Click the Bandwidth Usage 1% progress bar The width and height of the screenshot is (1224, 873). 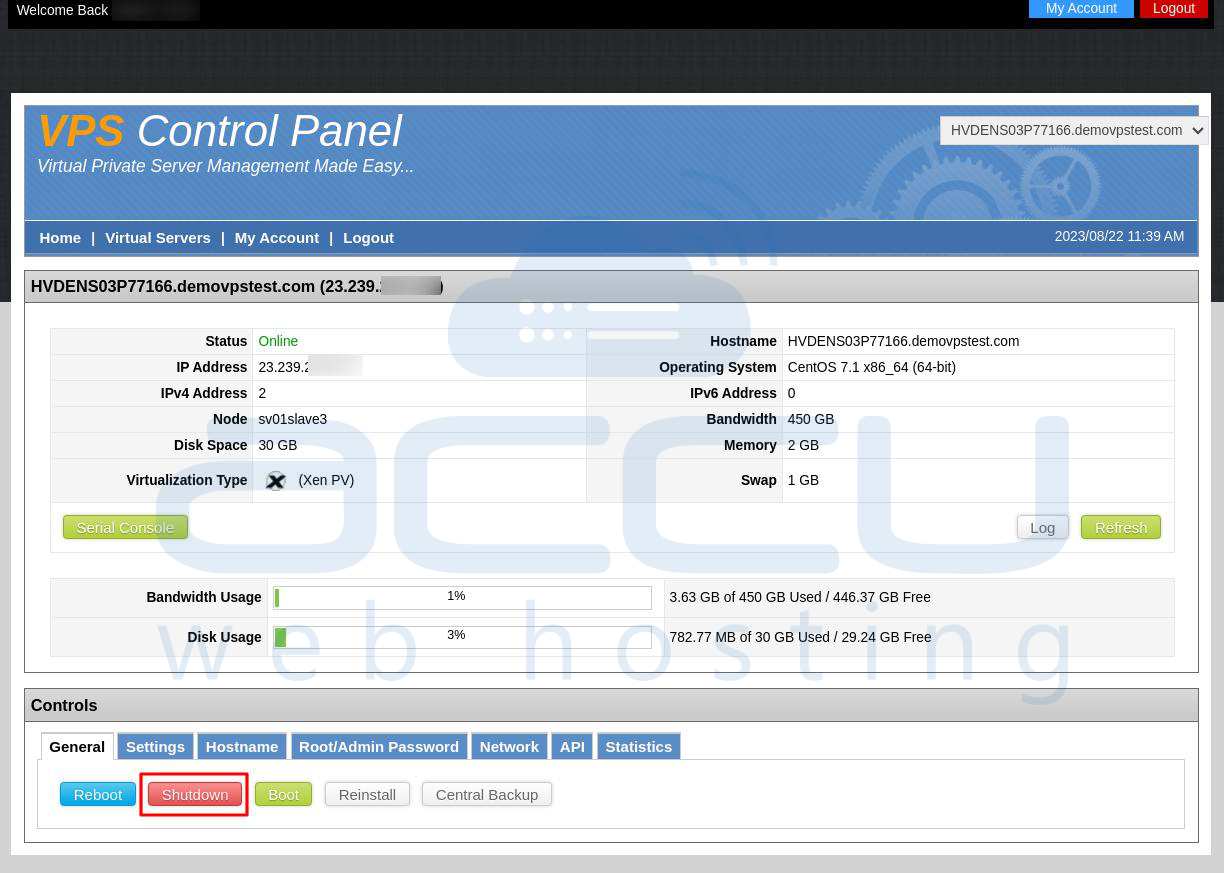462,598
